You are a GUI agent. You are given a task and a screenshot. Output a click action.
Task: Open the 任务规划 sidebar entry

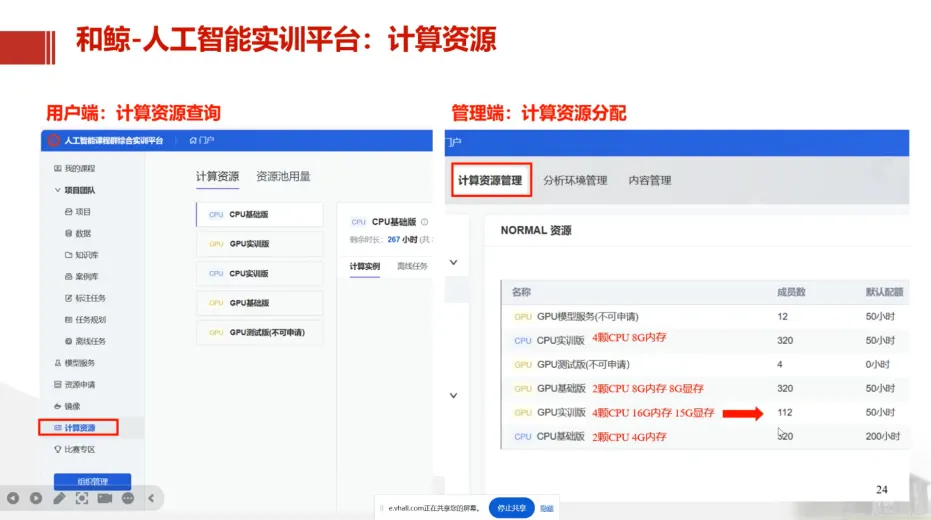(x=85, y=320)
